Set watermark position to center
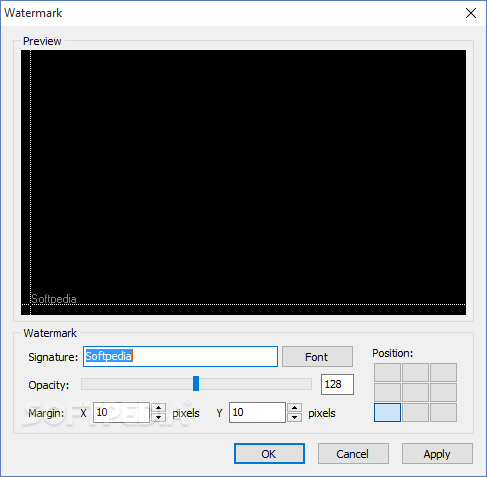Viewport: 487px width, 477px height. pyautogui.click(x=415, y=392)
